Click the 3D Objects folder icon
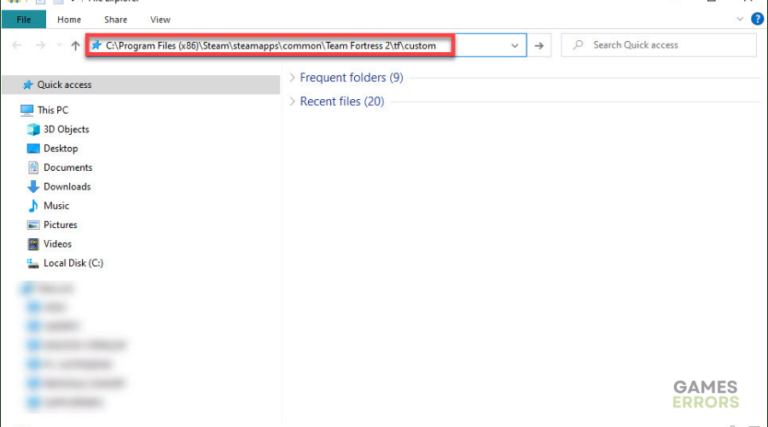Viewport: 768px width, 427px height. pyautogui.click(x=33, y=129)
